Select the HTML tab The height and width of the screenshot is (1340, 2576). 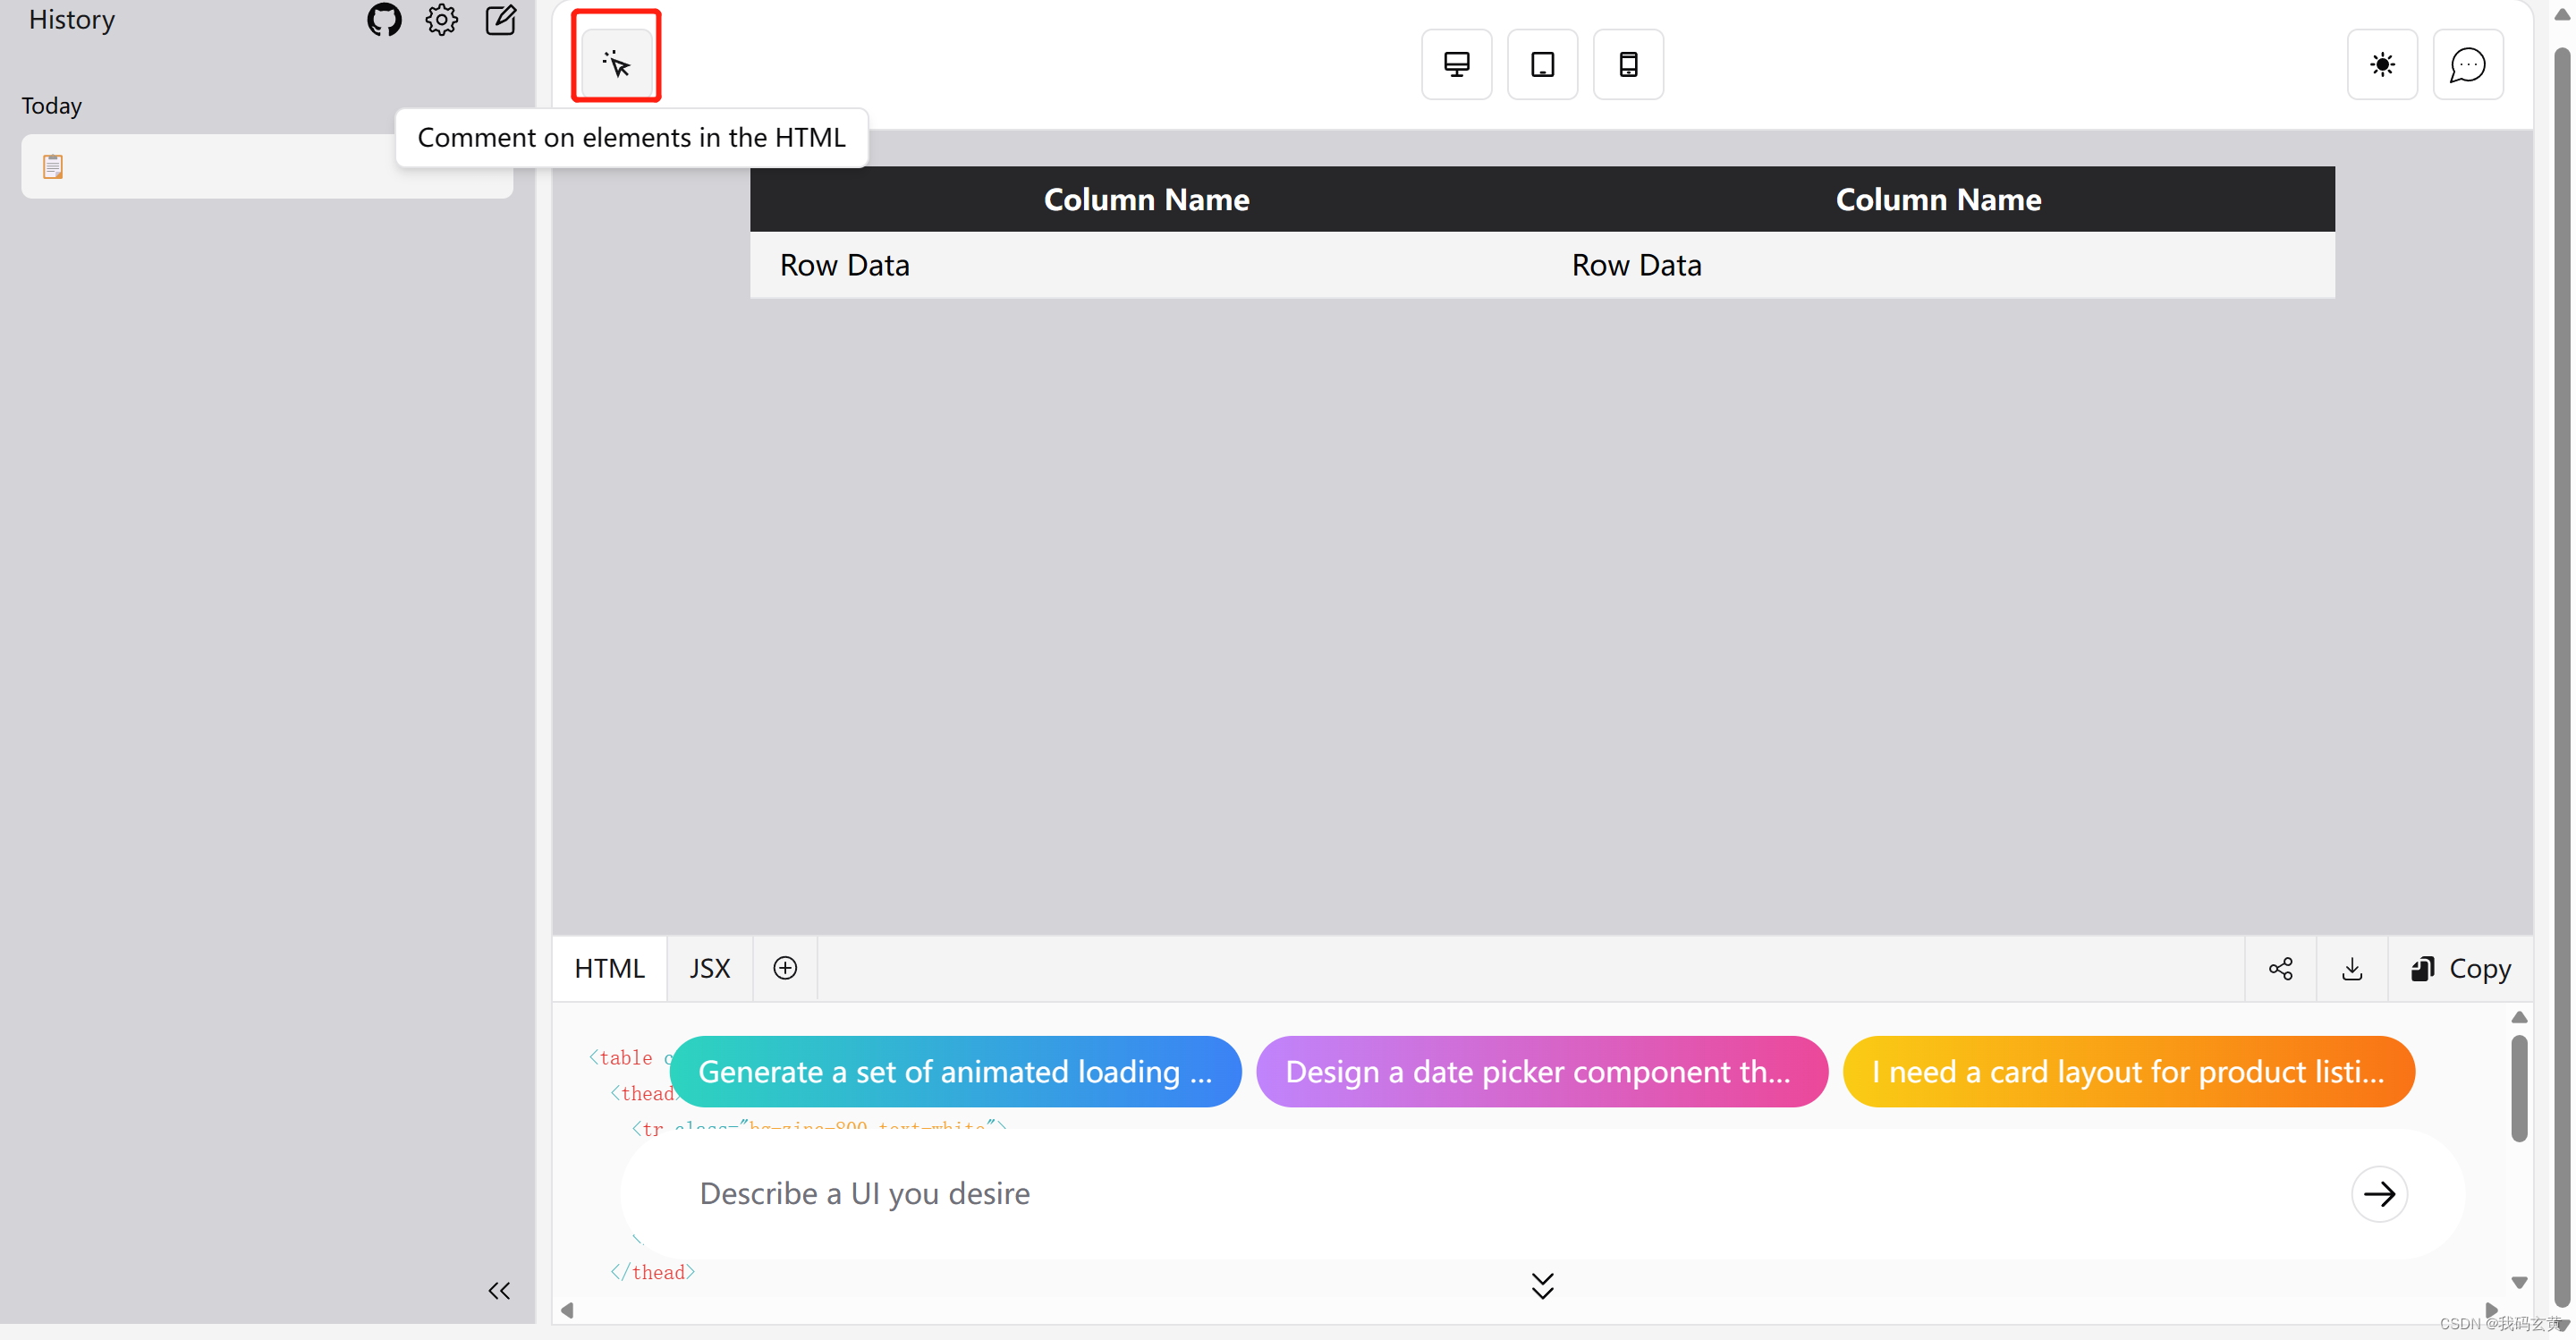coord(609,968)
